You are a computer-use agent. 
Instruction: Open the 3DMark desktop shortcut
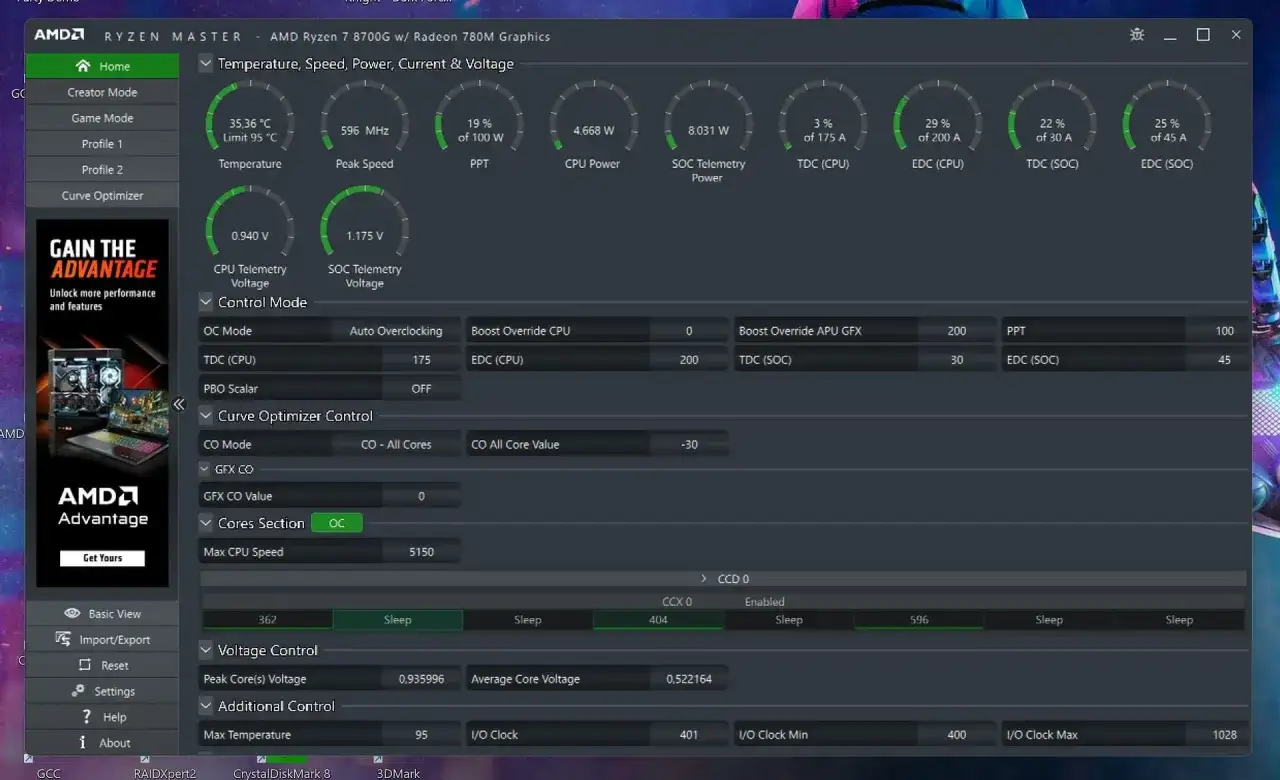[398, 766]
